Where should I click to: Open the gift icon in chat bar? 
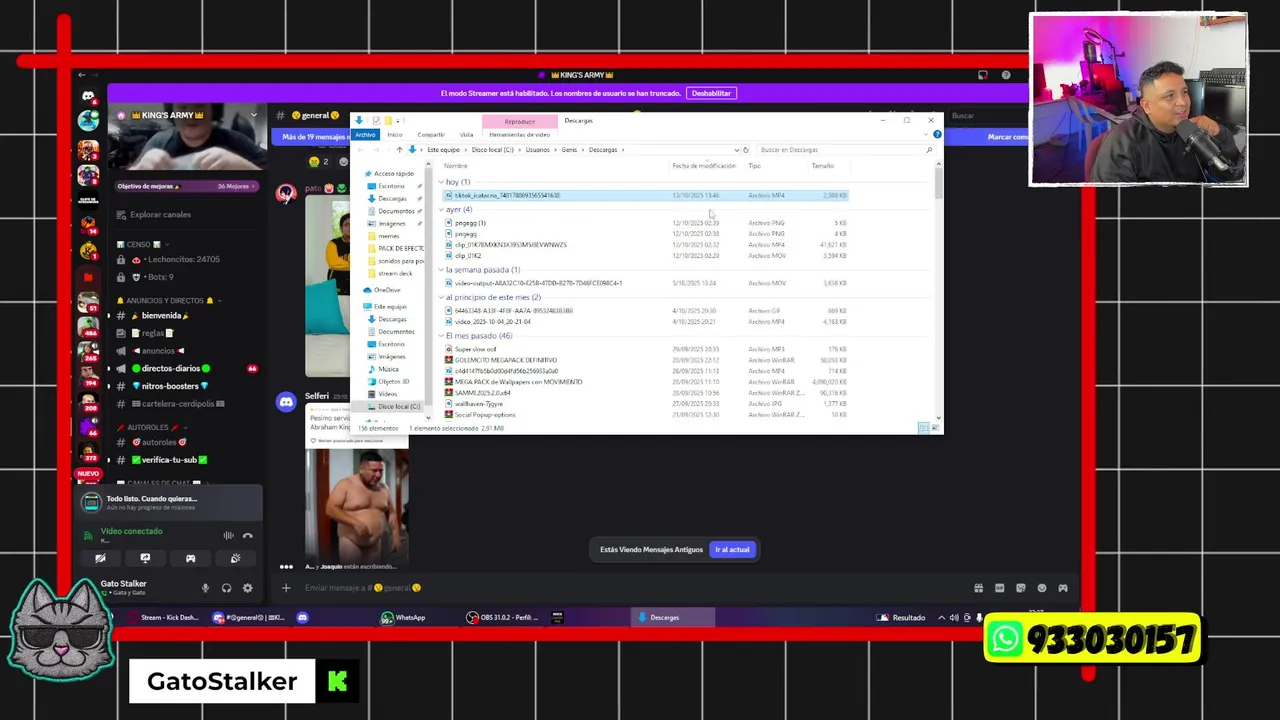coord(978,588)
